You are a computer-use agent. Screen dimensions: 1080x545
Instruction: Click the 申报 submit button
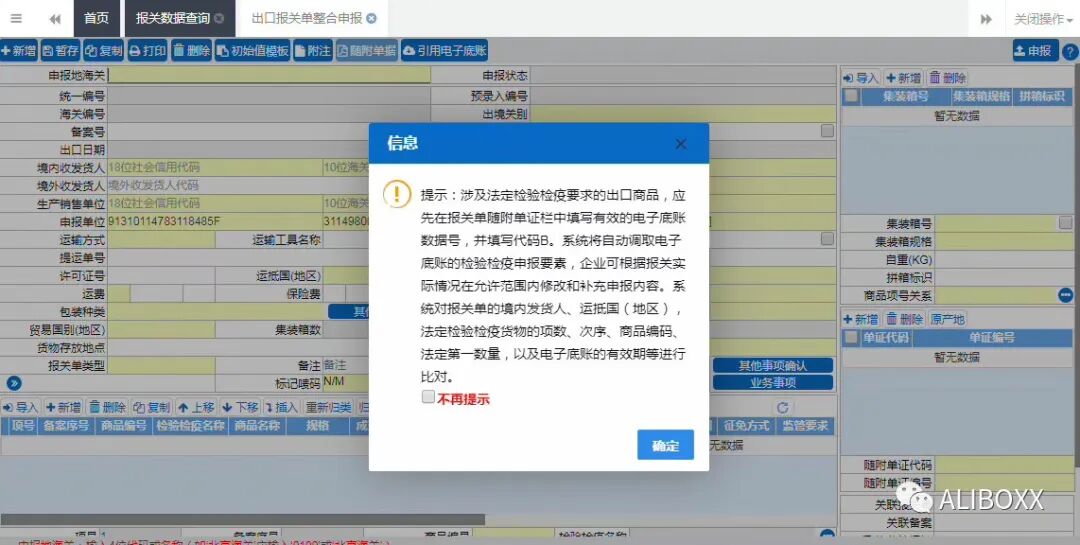(1035, 50)
